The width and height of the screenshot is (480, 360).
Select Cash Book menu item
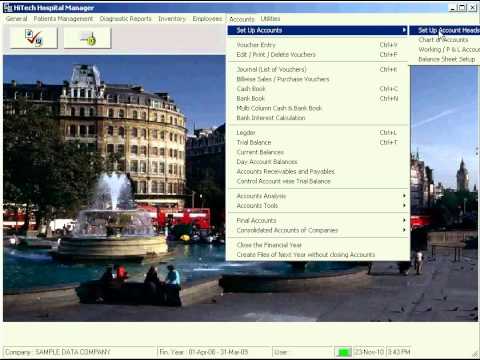pos(318,89)
